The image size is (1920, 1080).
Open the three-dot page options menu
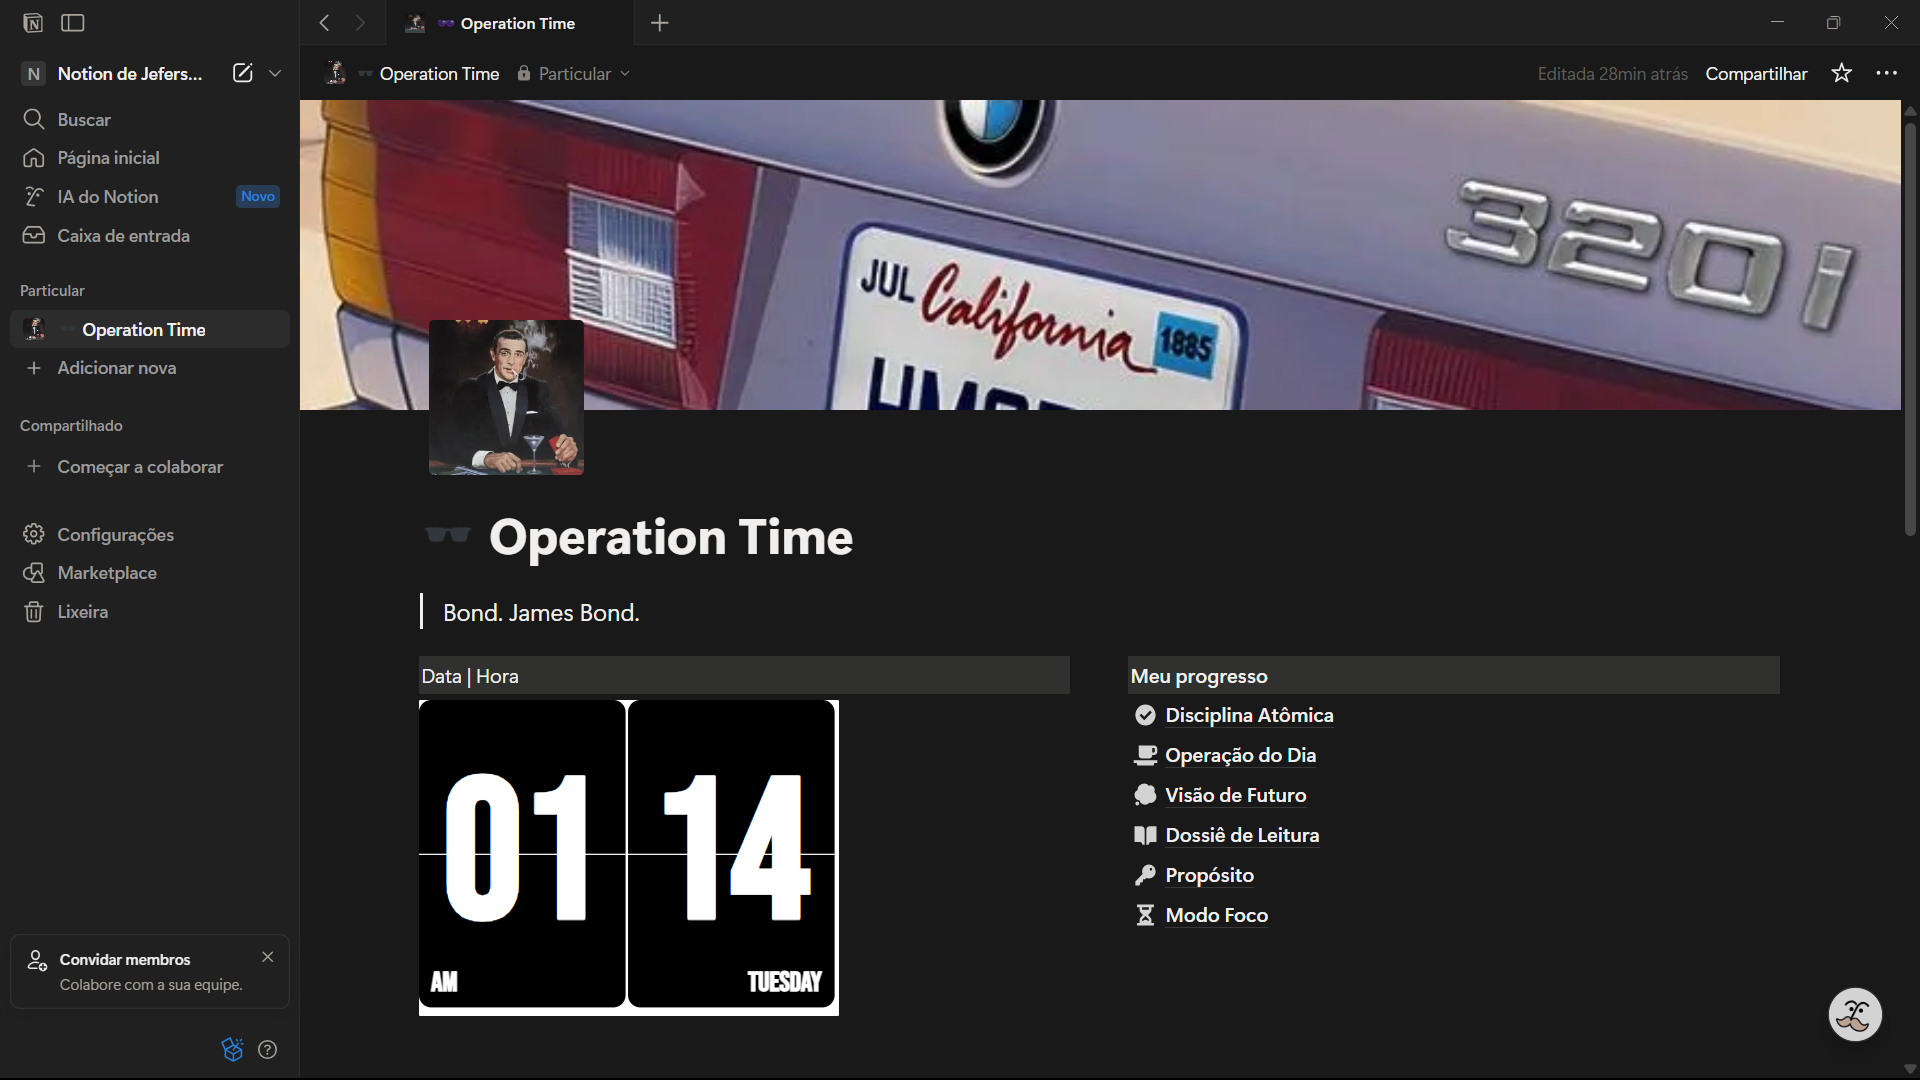[x=1887, y=73]
